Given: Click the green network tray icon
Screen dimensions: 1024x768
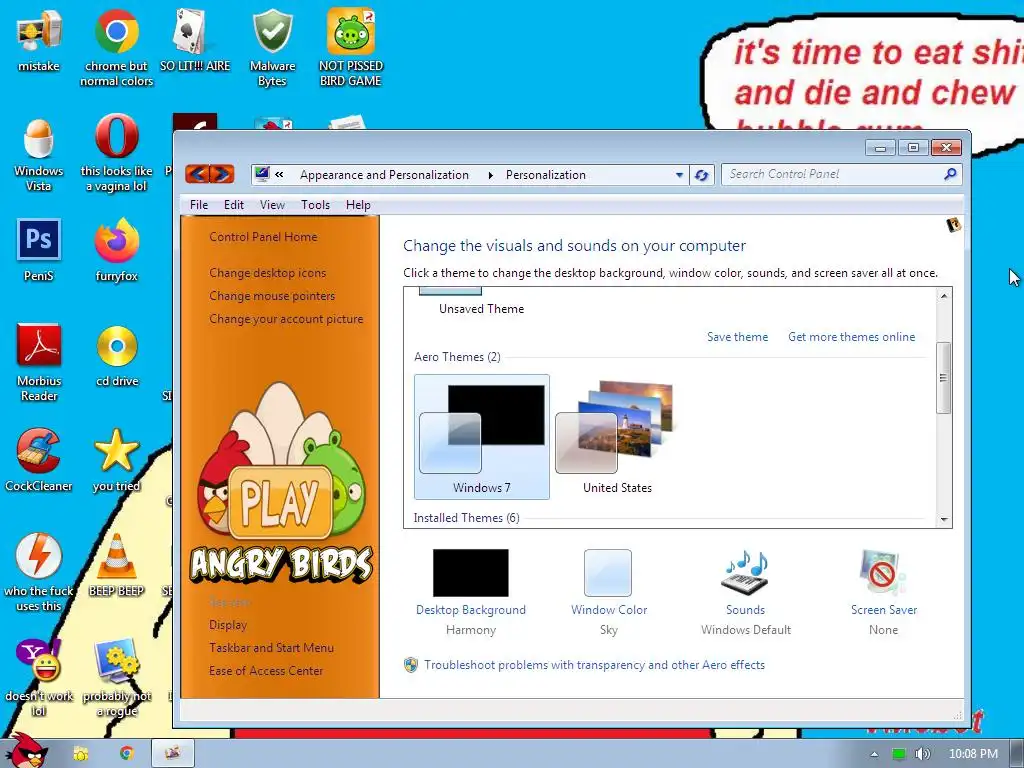Looking at the screenshot, I should click(x=899, y=754).
